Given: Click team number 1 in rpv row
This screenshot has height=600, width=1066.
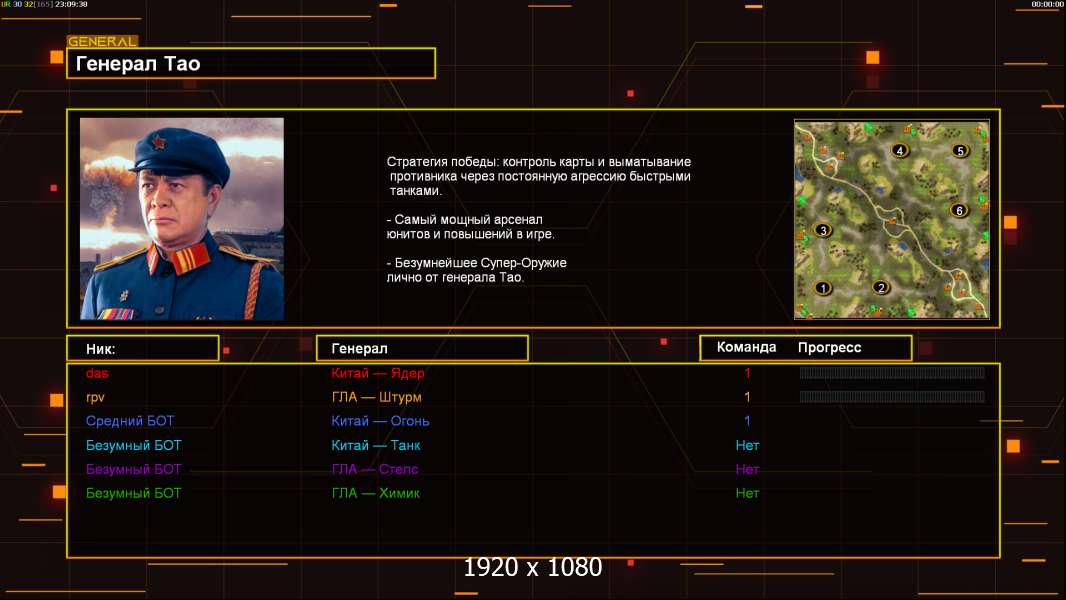Looking at the screenshot, I should pos(747,397).
